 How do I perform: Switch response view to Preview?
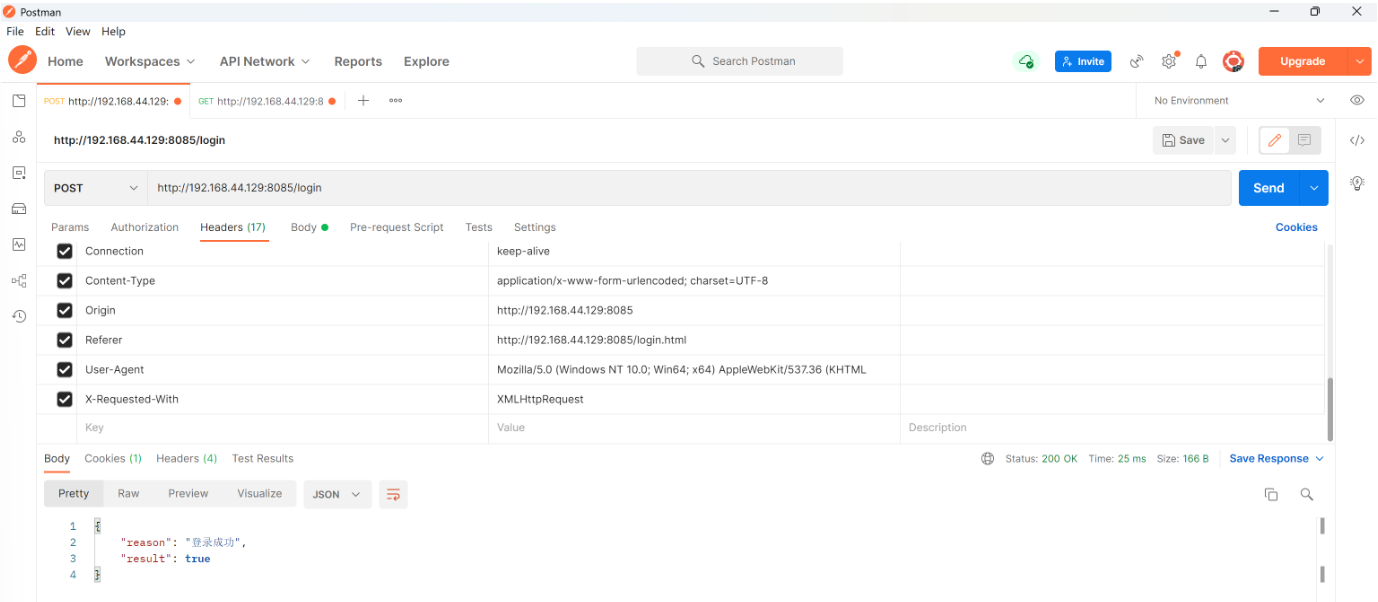click(x=188, y=494)
